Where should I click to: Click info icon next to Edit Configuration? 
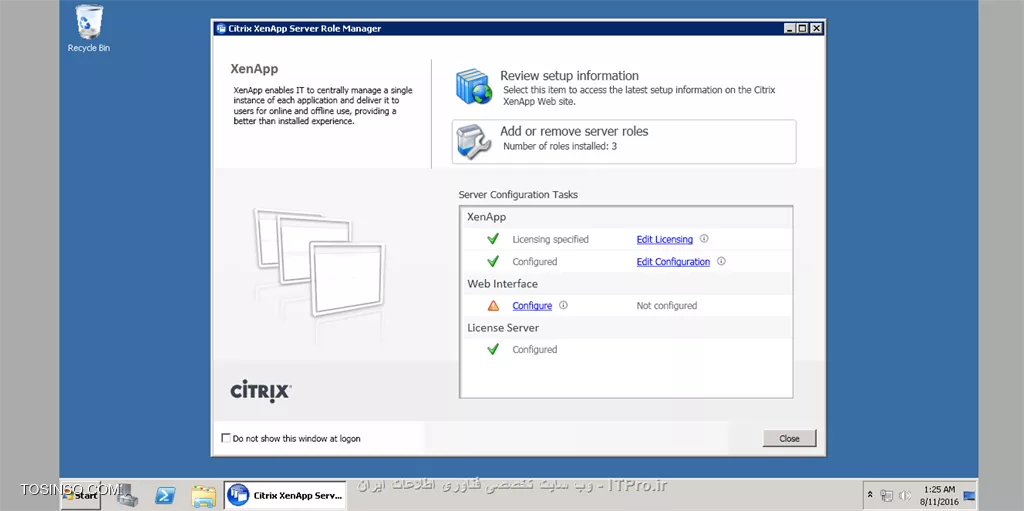point(721,261)
